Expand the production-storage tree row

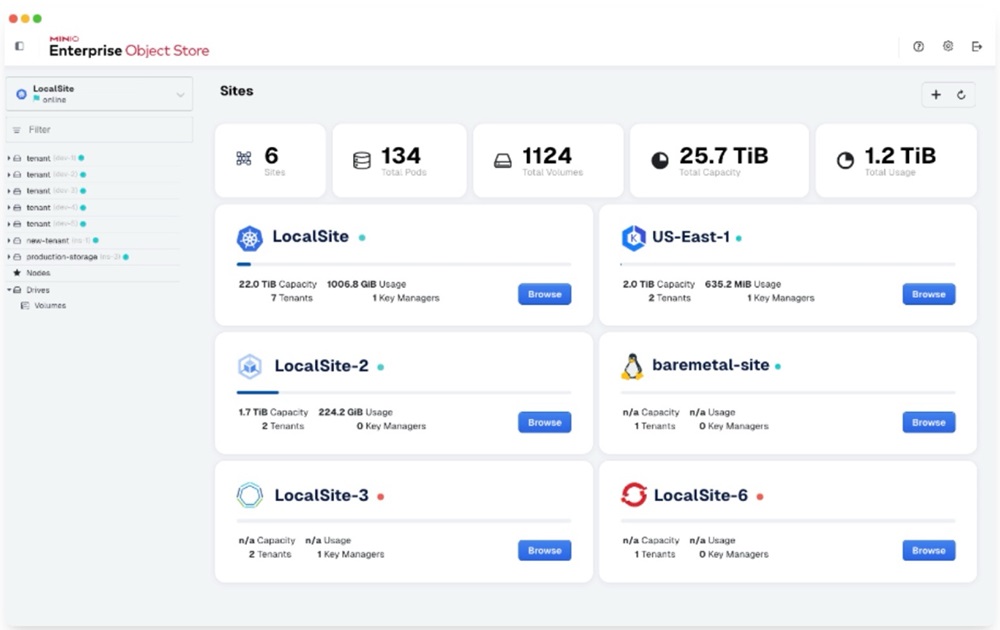click(x=9, y=256)
